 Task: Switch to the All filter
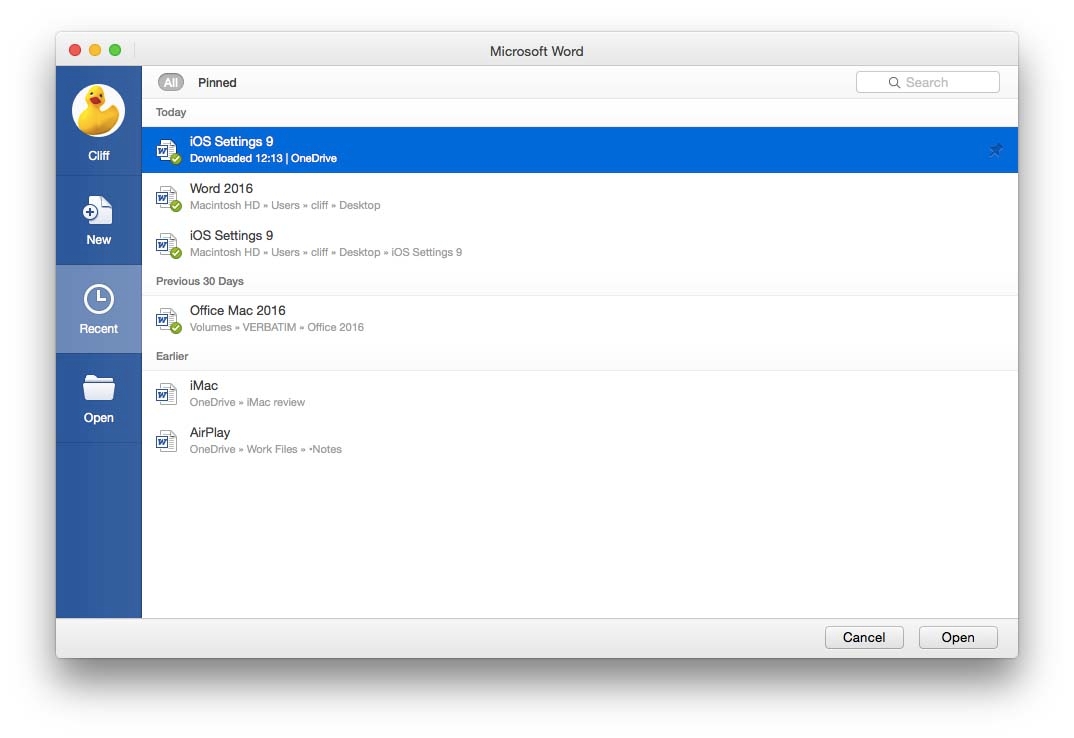(x=171, y=82)
